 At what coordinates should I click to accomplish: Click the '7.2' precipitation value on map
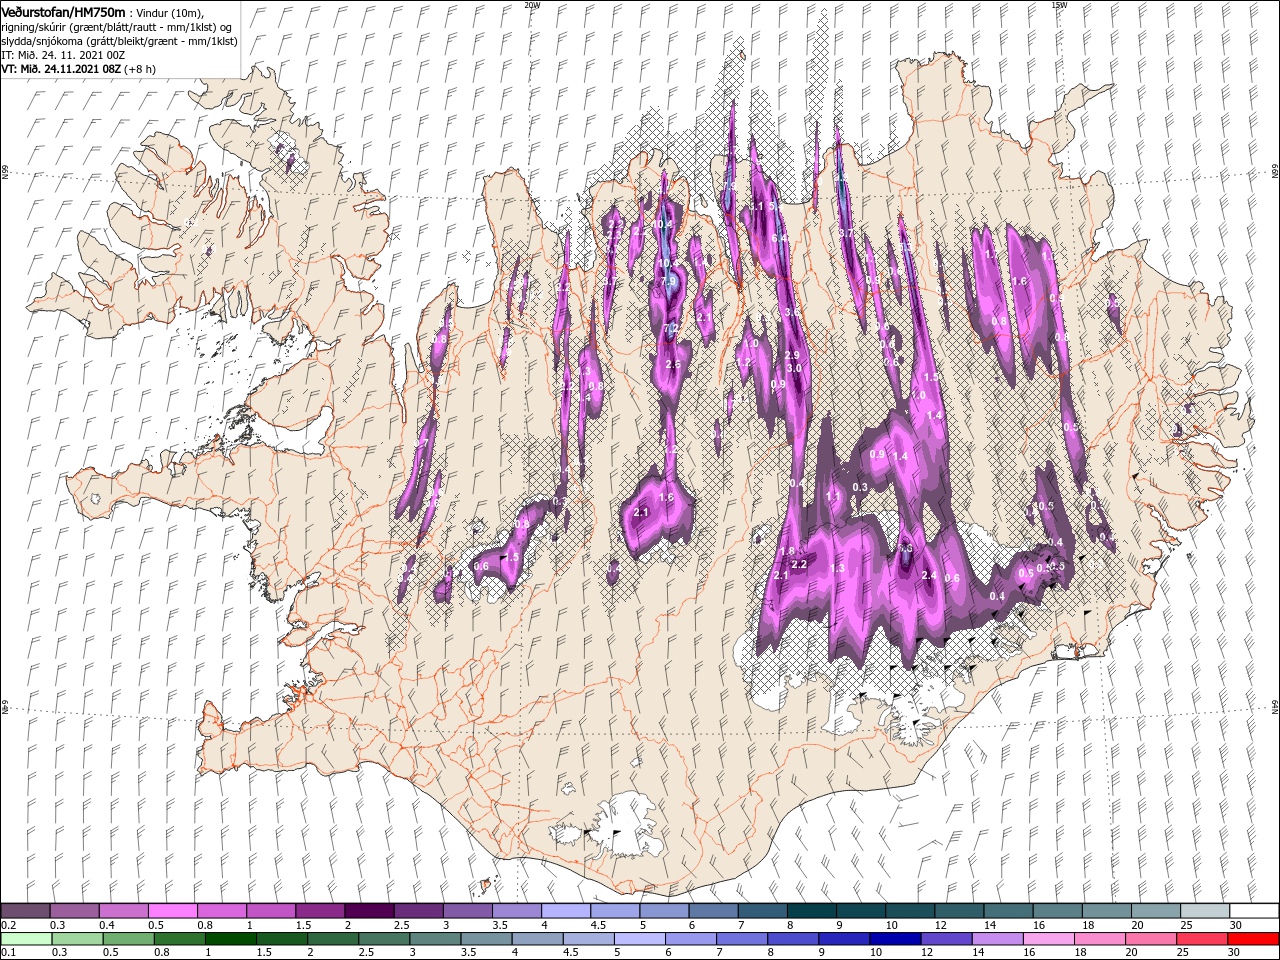(672, 328)
